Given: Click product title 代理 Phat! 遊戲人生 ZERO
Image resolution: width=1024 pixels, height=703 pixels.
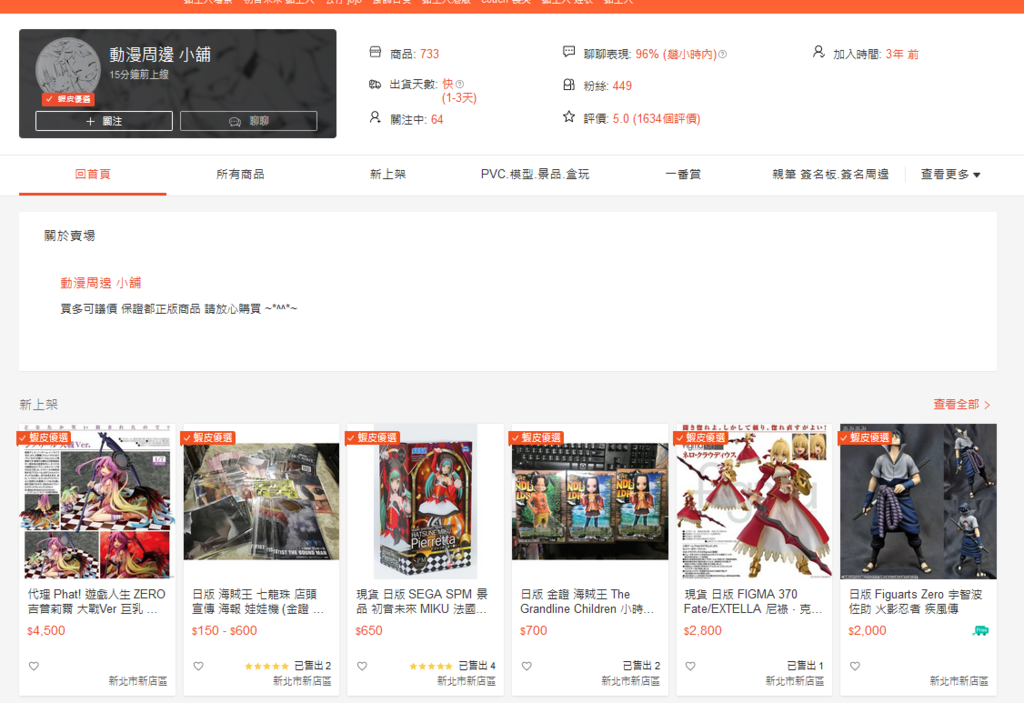Looking at the screenshot, I should click(97, 601).
